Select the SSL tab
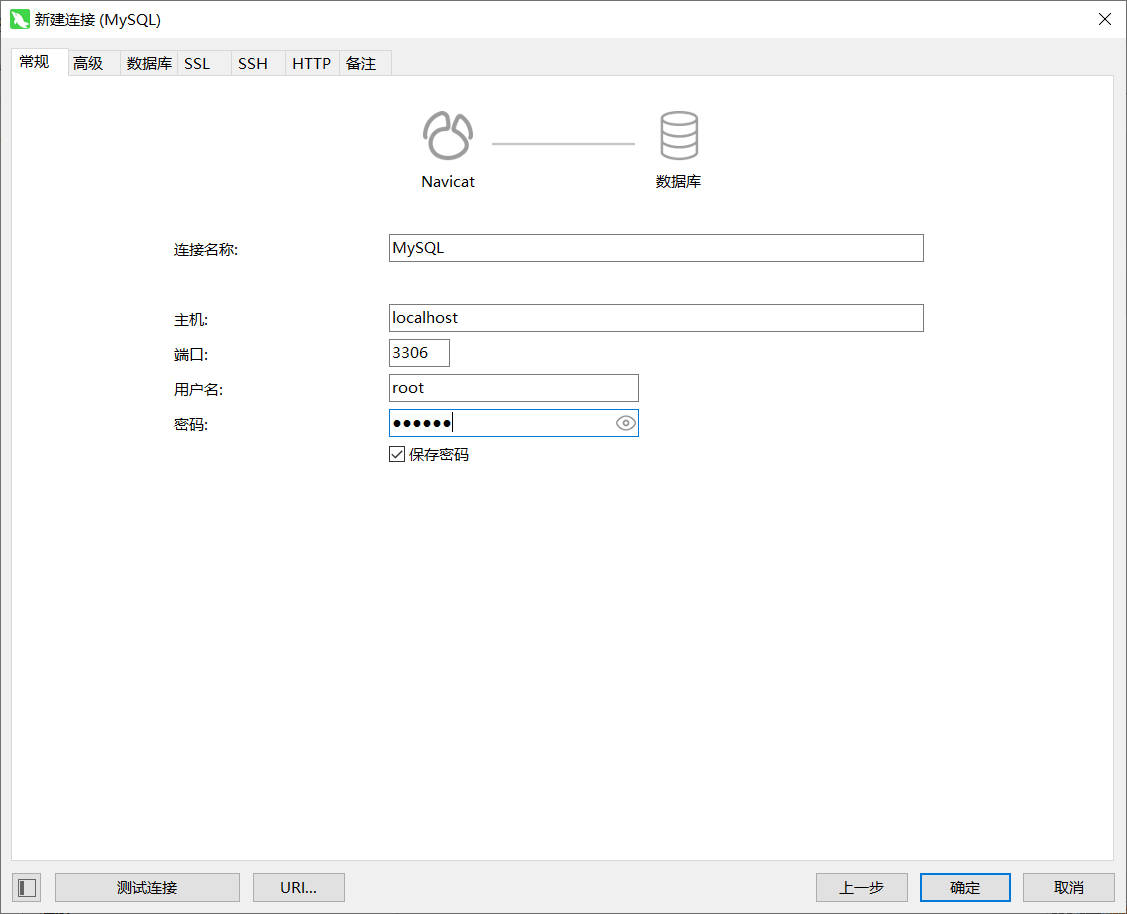Image resolution: width=1127 pixels, height=914 pixels. pyautogui.click(x=197, y=63)
